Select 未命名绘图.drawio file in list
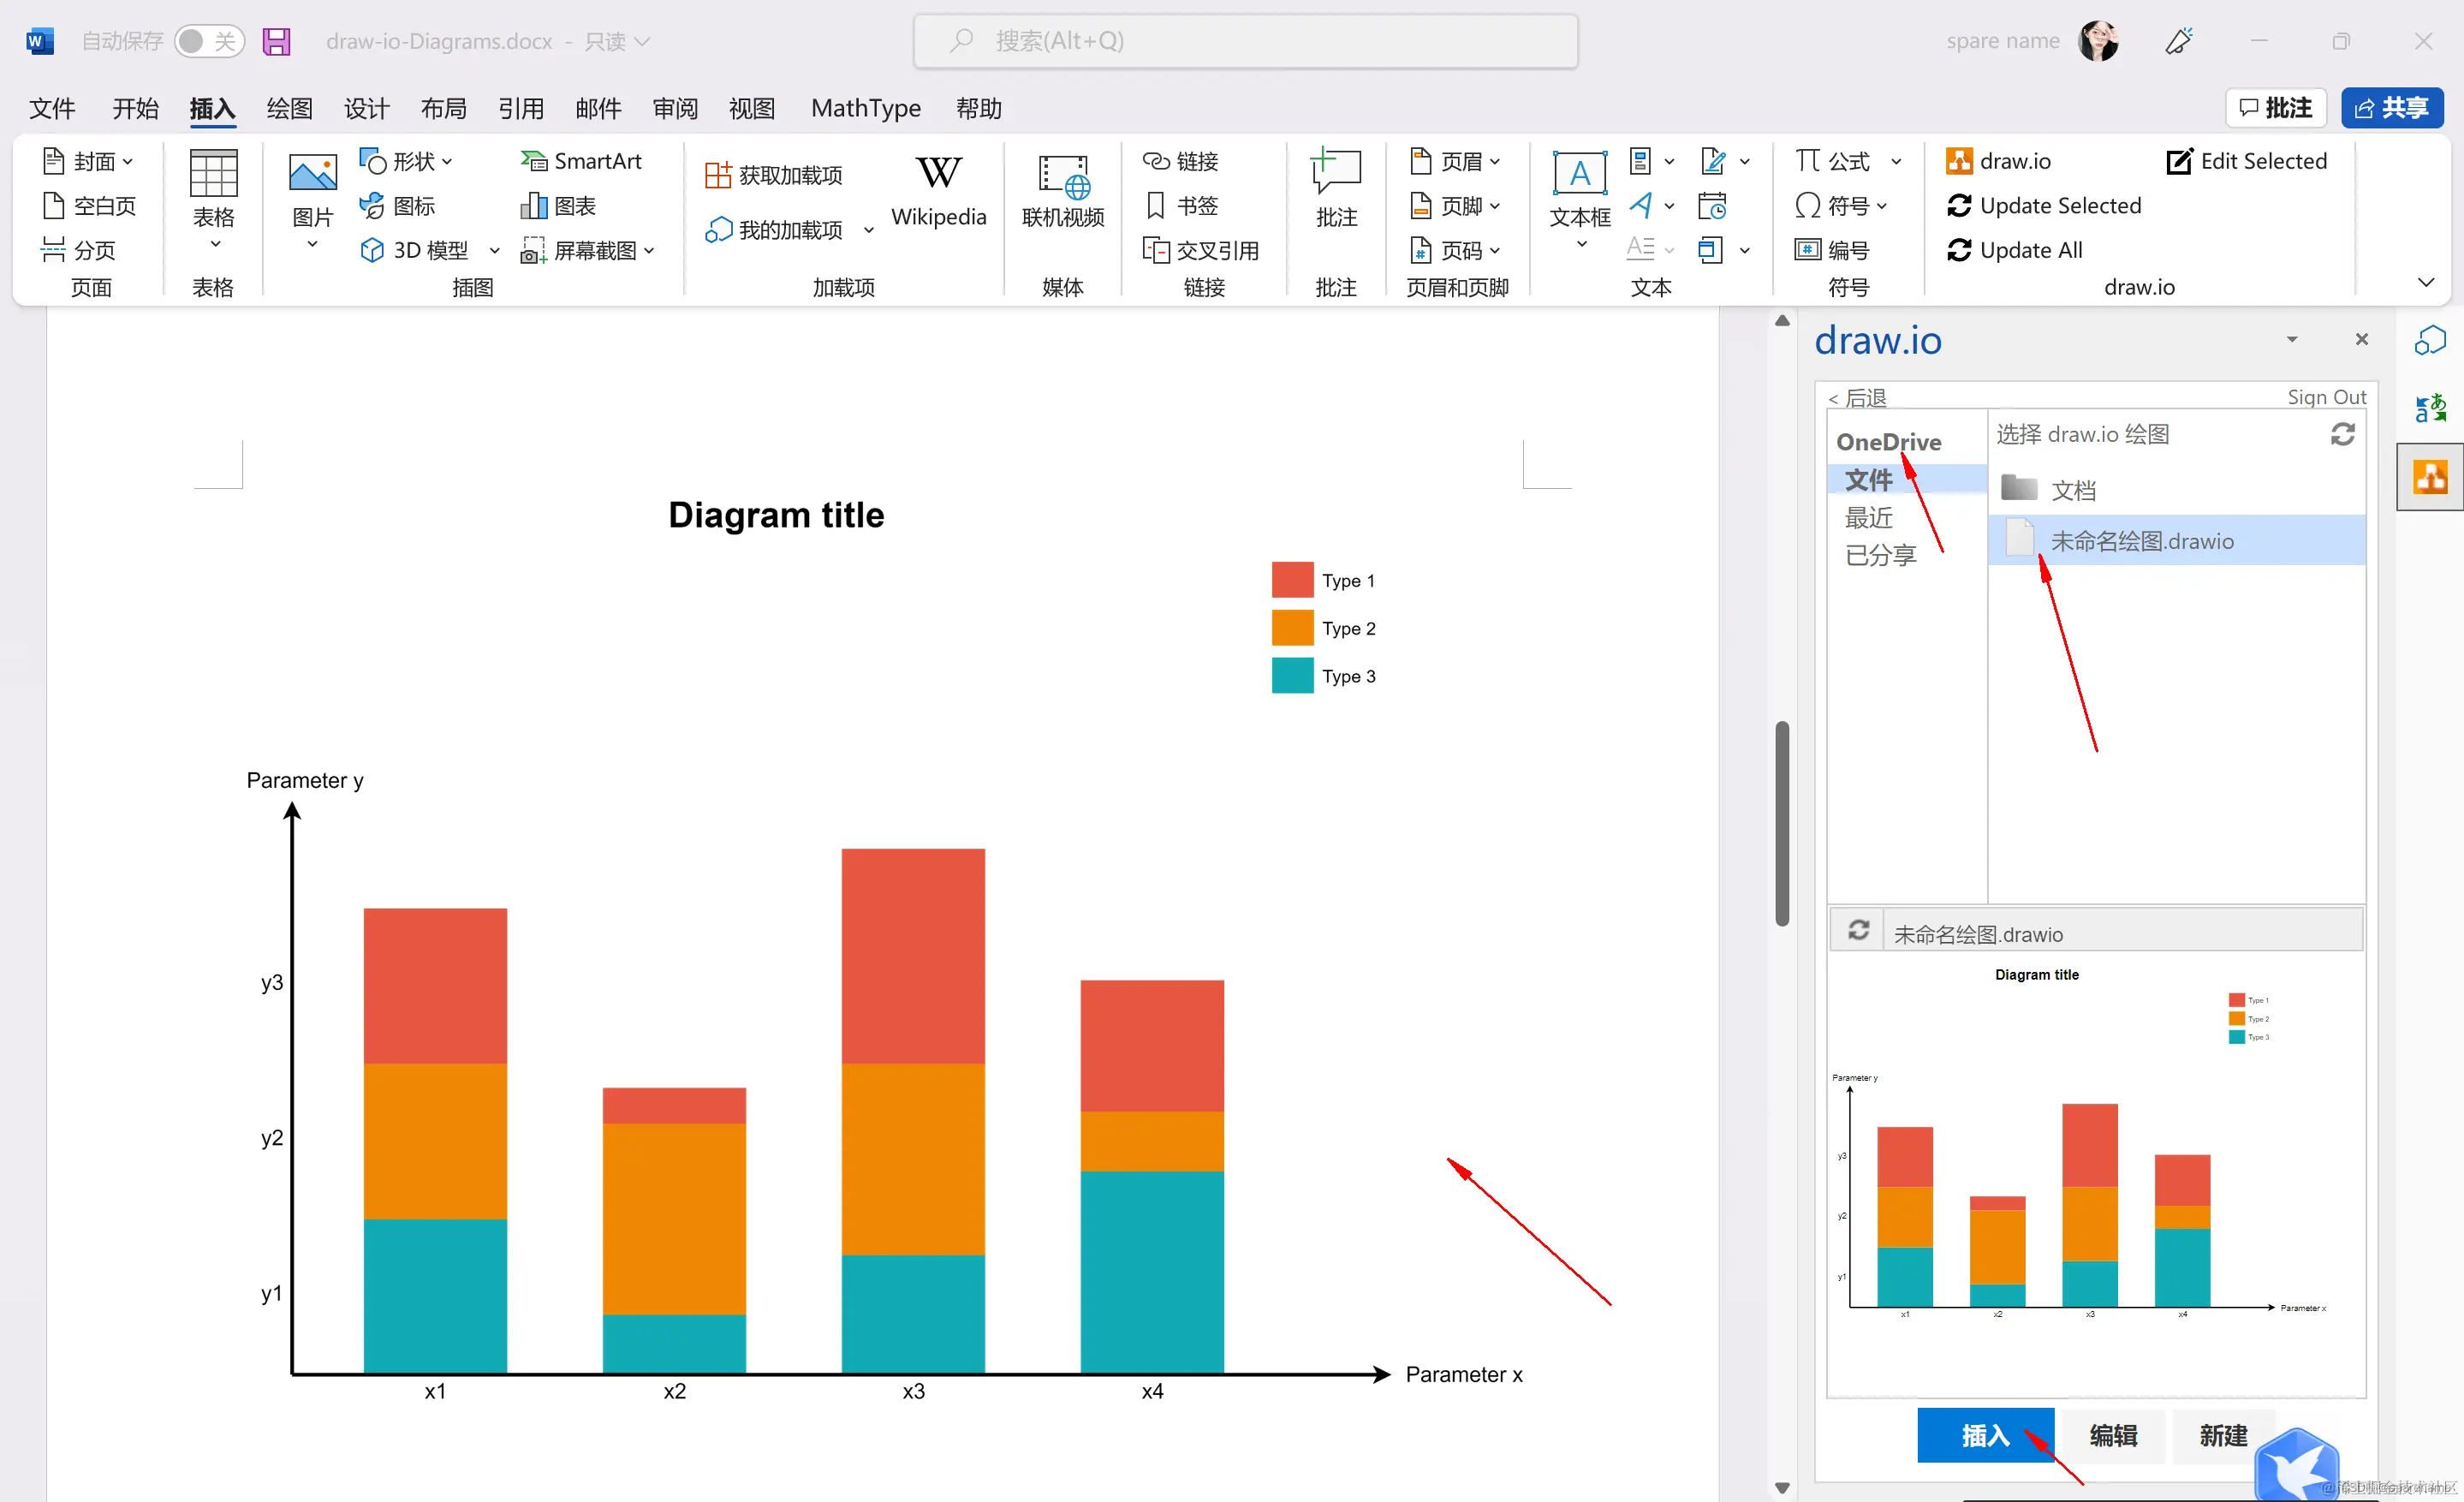2464x1502 pixels. (x=2141, y=541)
